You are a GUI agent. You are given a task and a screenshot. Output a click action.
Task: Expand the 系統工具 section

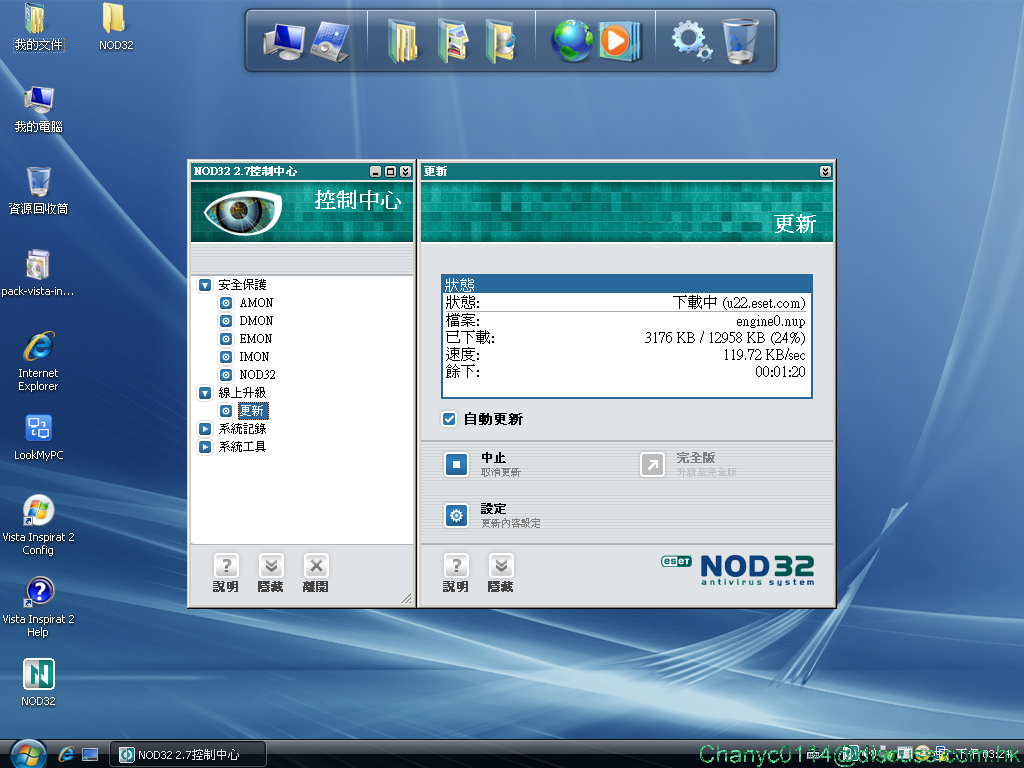[205, 447]
